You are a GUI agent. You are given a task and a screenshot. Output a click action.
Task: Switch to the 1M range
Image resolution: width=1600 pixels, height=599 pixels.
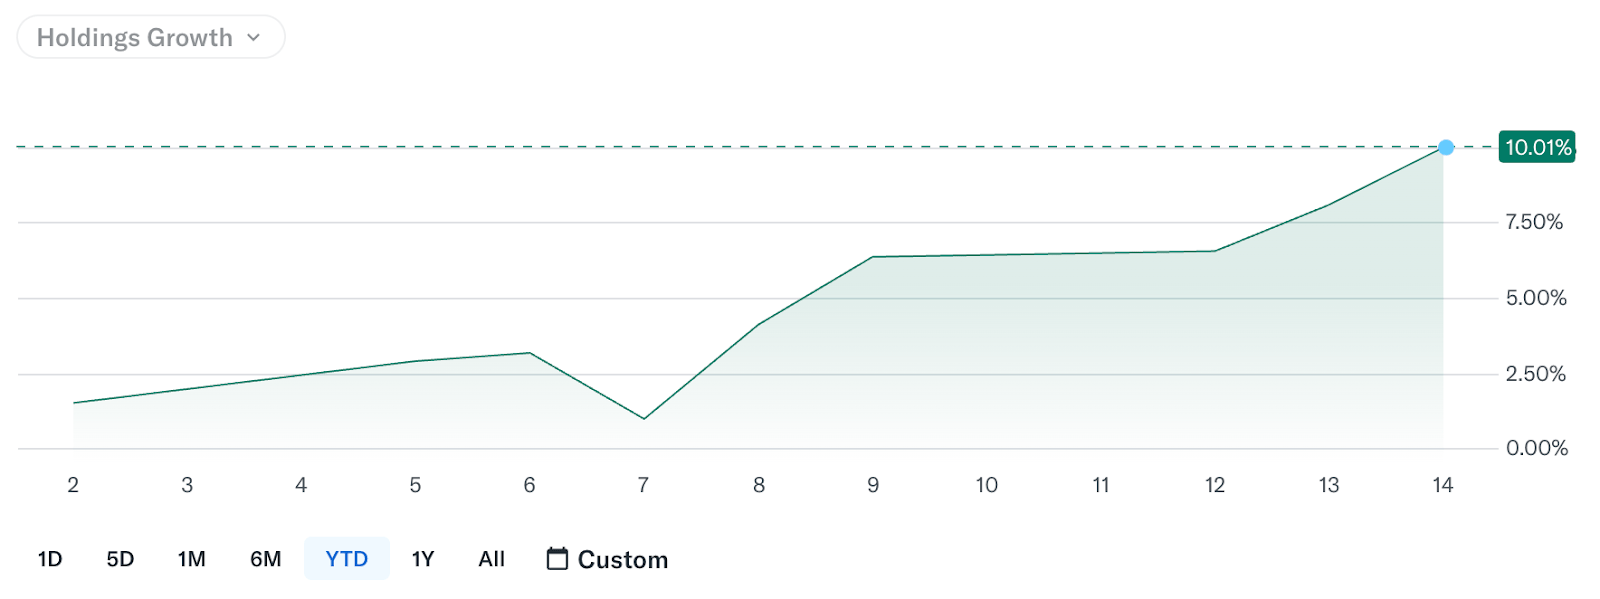[x=191, y=559]
